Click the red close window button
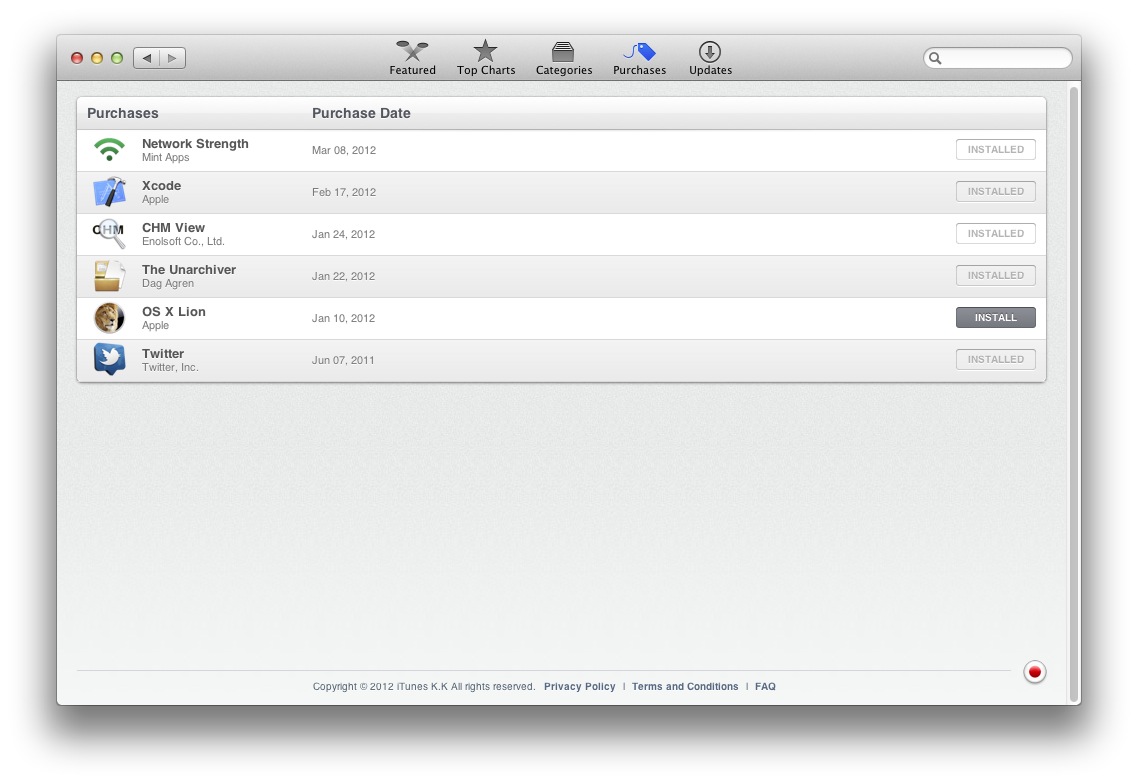The width and height of the screenshot is (1138, 784). pos(76,58)
